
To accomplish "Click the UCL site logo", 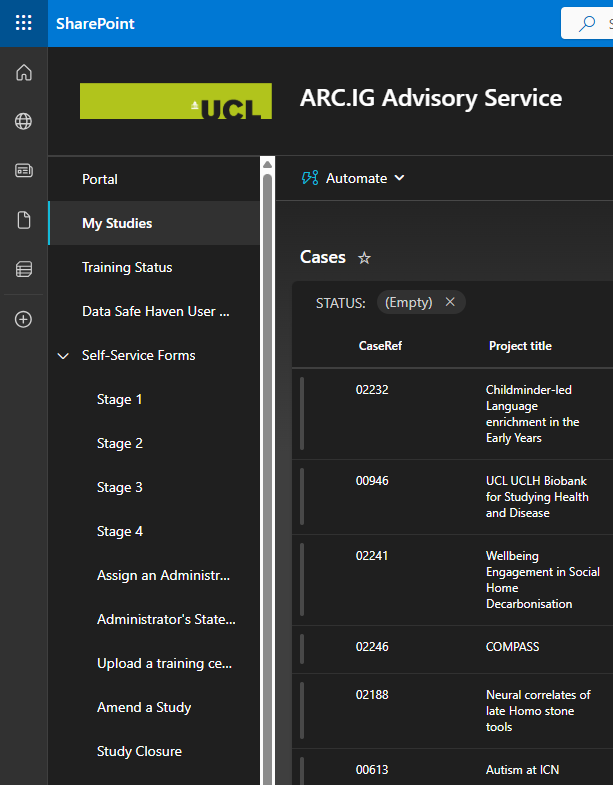I will click(175, 101).
